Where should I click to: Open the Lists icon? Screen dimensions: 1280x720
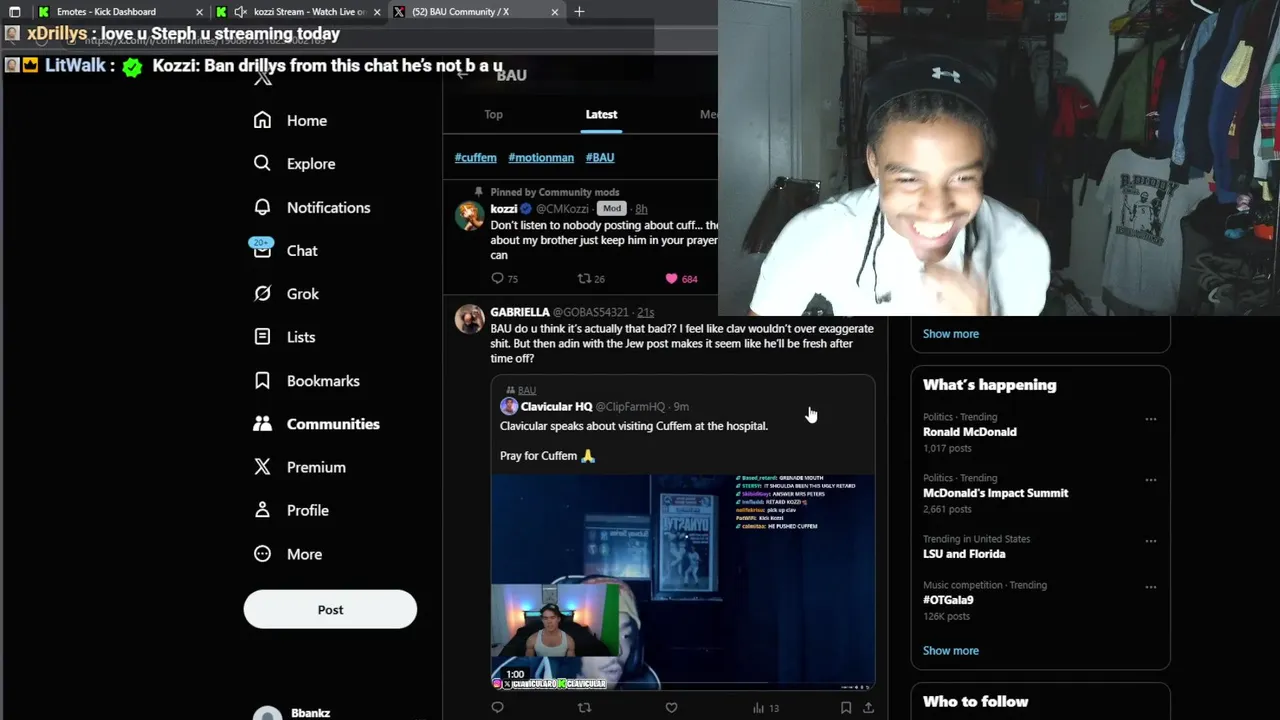pyautogui.click(x=262, y=337)
